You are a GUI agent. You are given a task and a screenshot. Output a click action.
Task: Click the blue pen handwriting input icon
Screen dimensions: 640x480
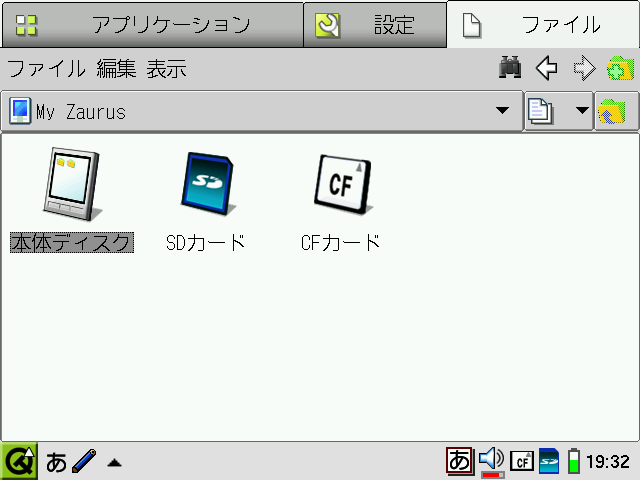point(84,462)
